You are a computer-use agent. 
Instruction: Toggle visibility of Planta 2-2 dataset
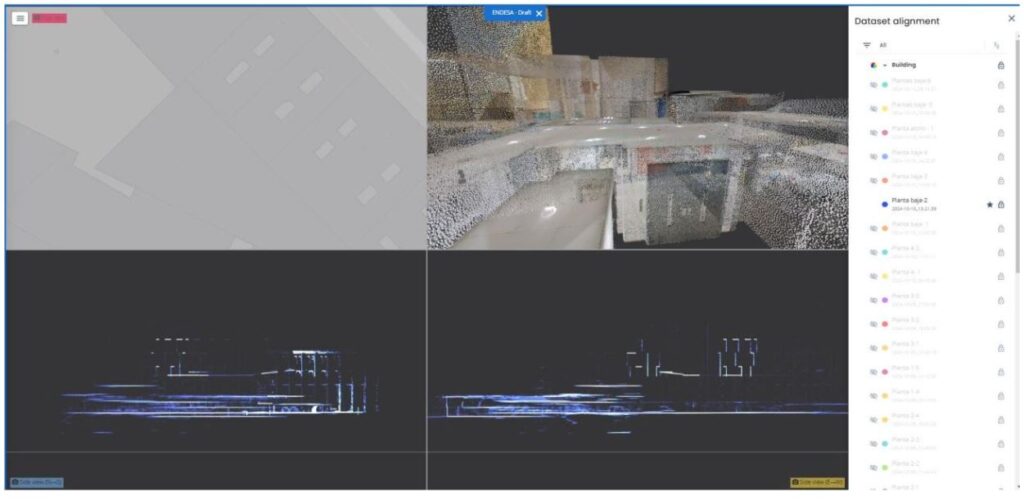[x=873, y=468]
